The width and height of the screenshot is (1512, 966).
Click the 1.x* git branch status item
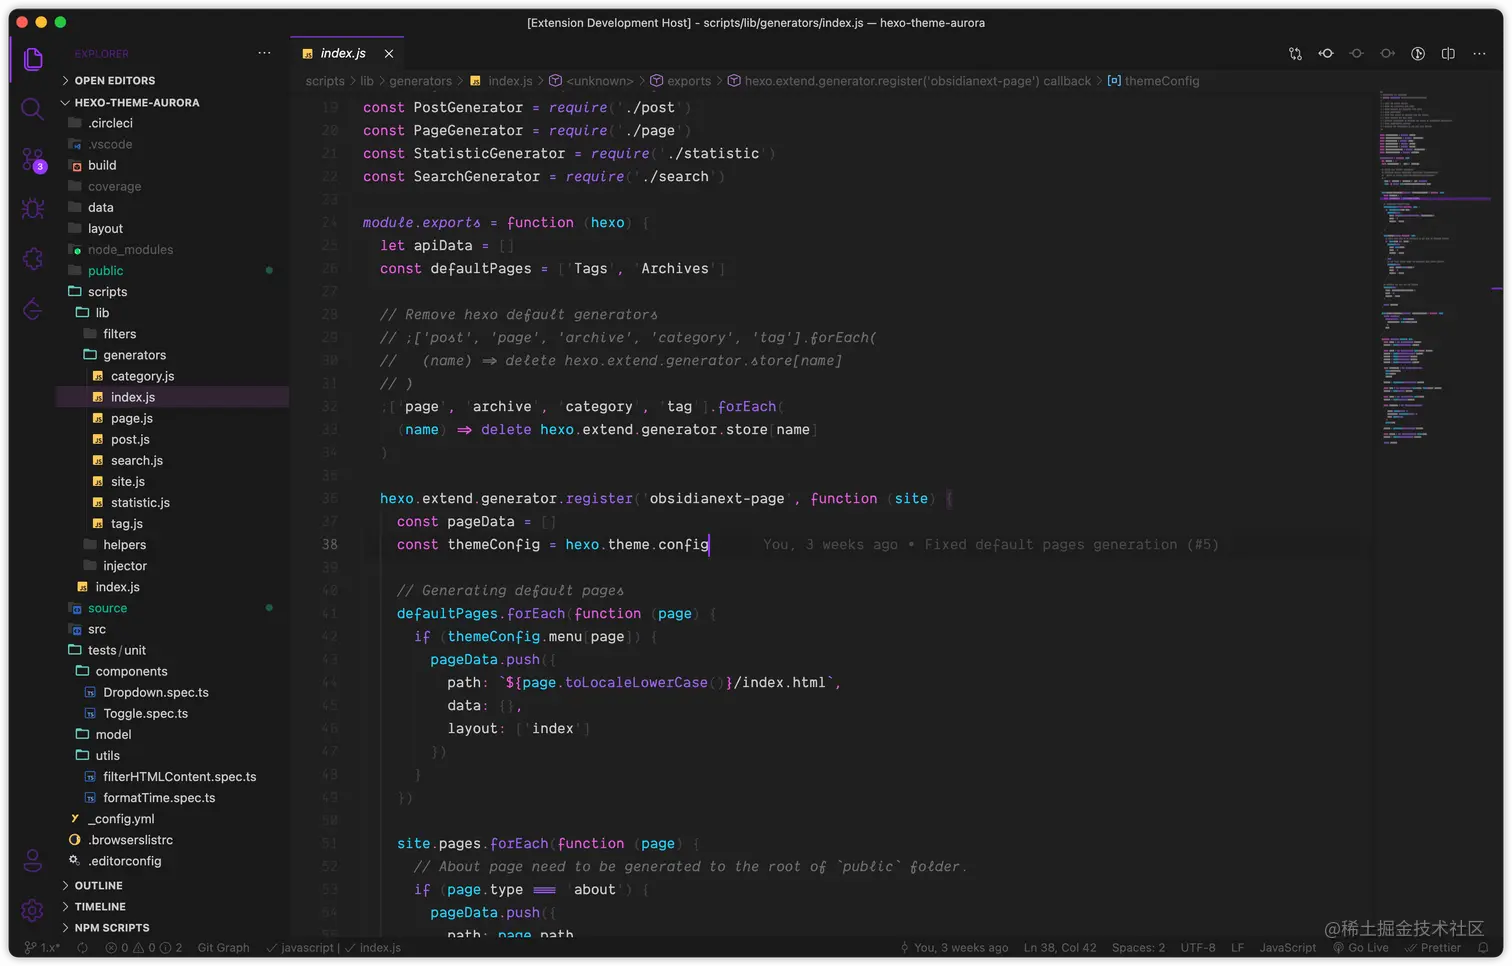(x=42, y=948)
